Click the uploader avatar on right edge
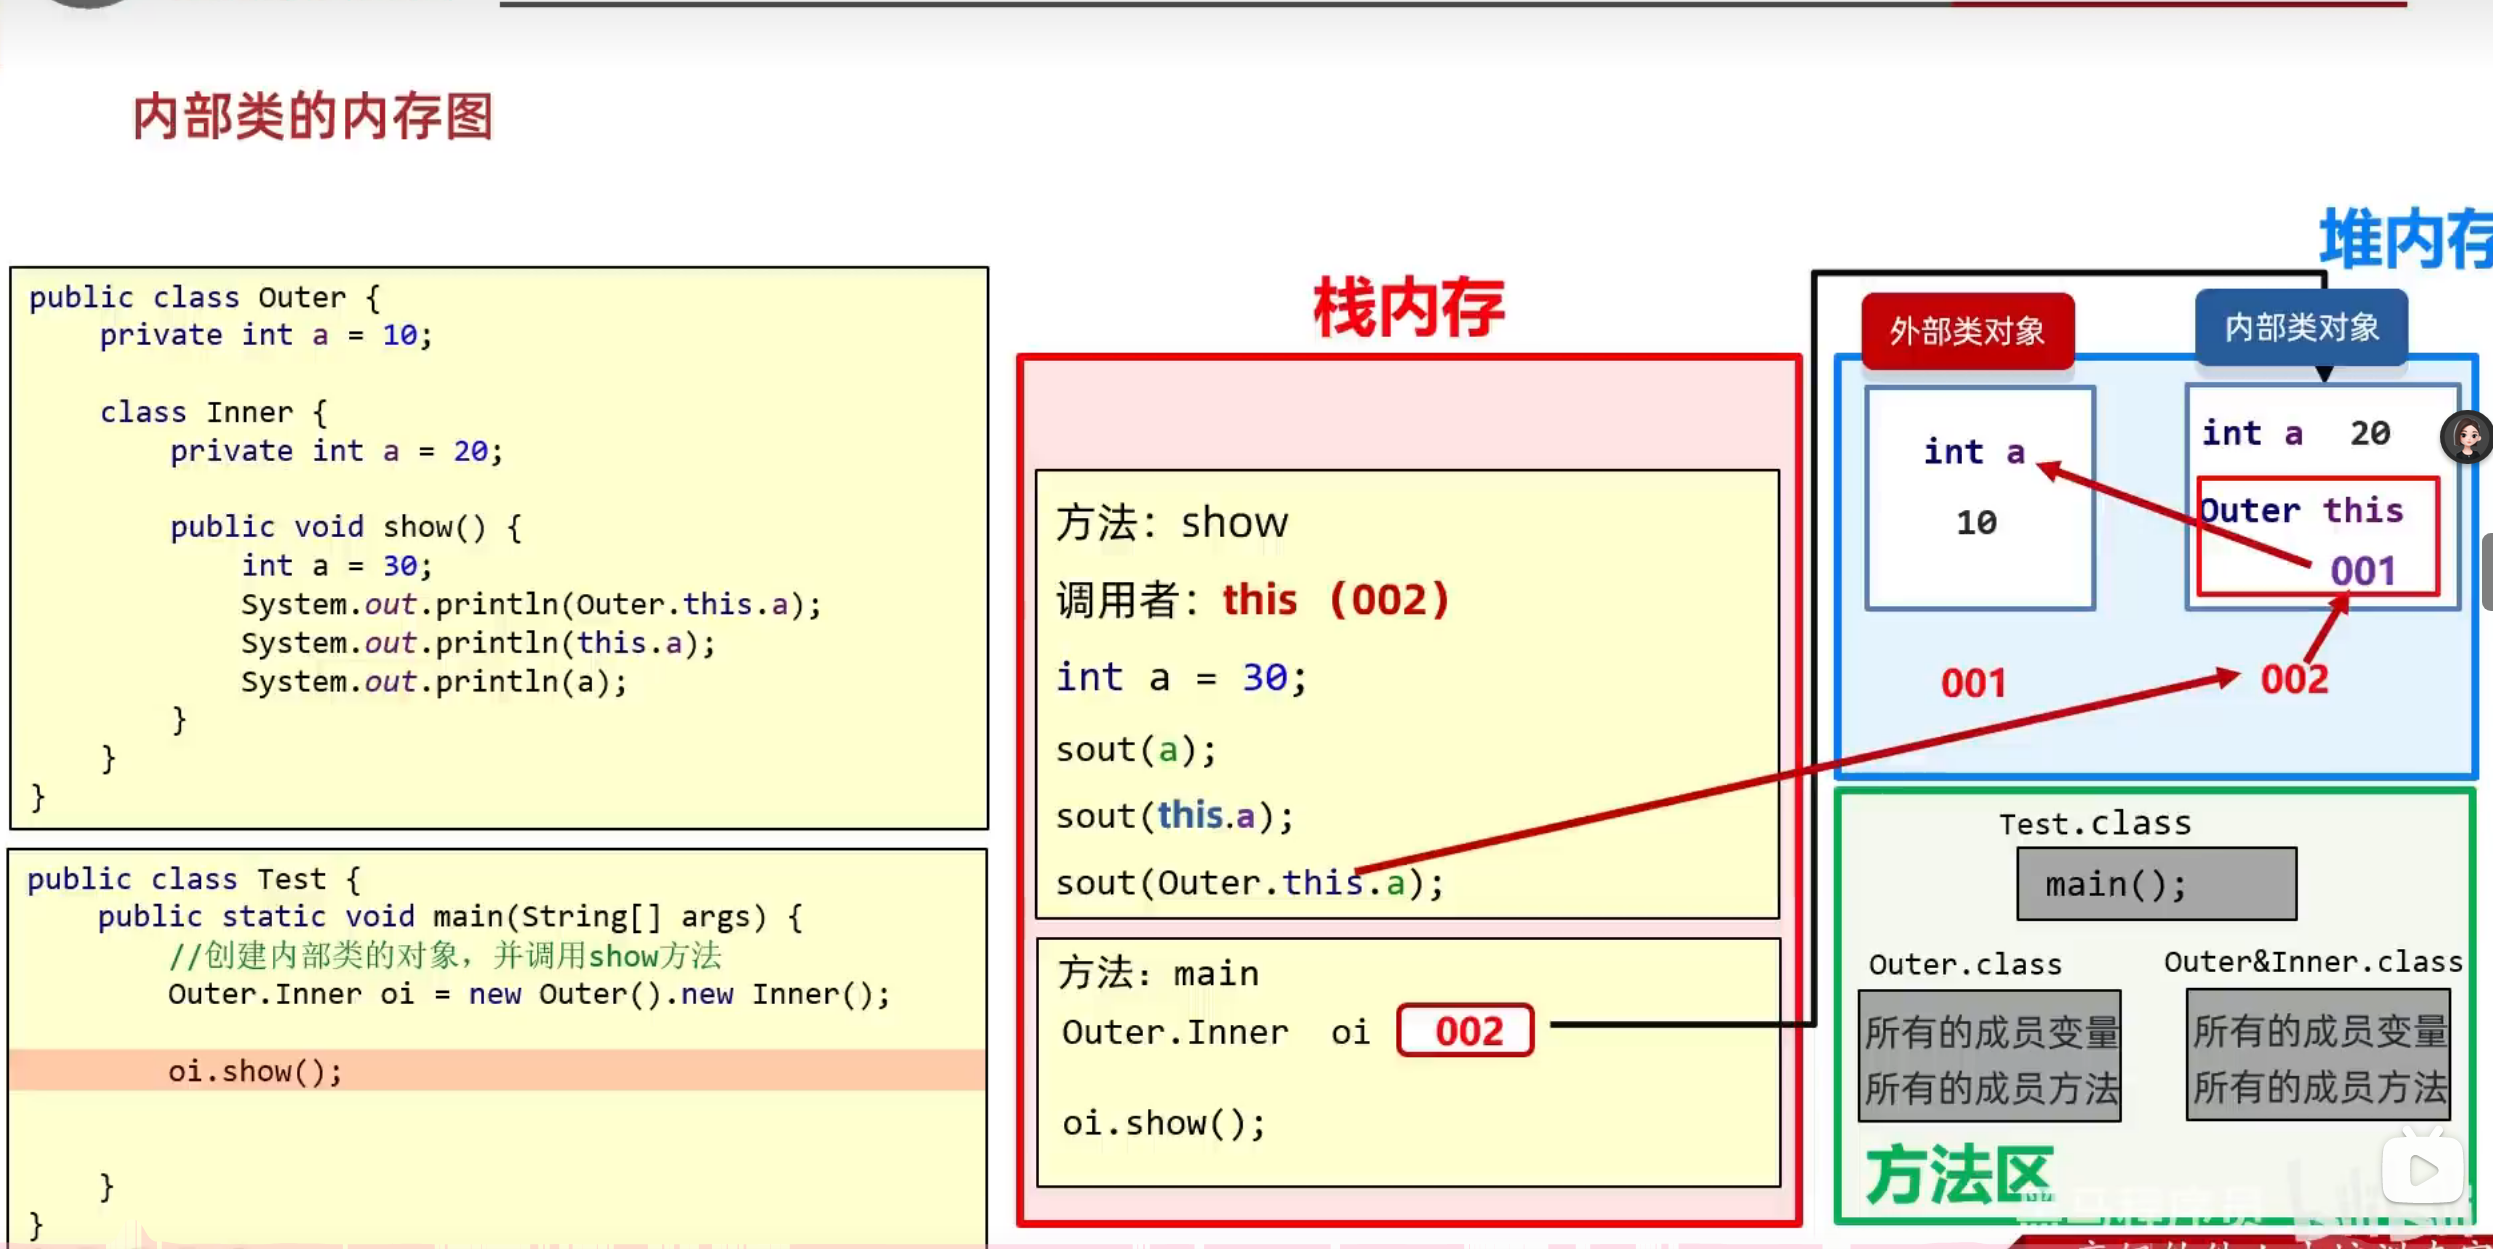Viewport: 2493px width, 1249px height. click(x=2467, y=437)
